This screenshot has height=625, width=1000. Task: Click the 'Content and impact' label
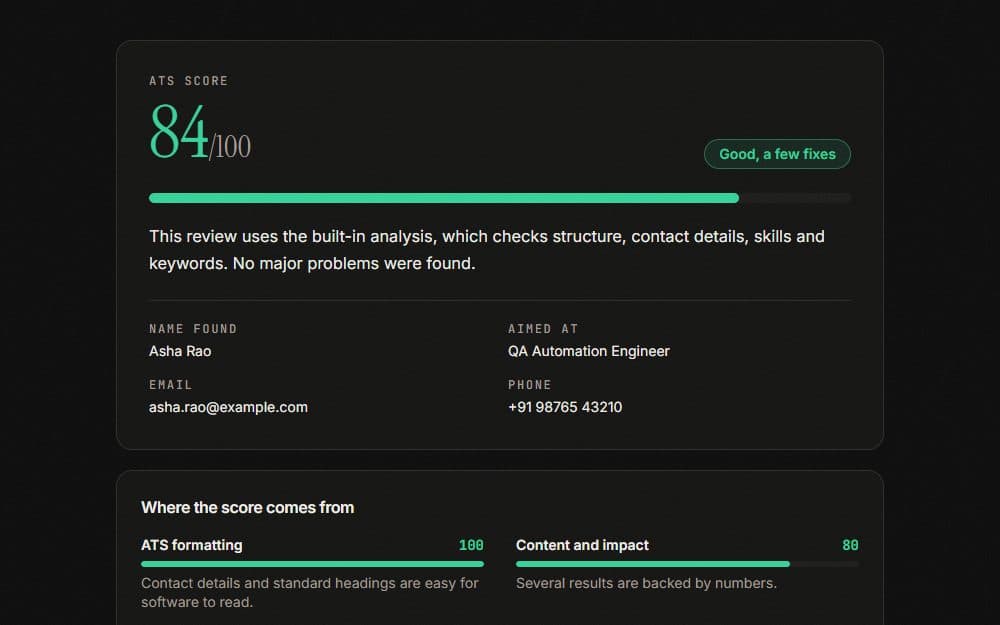click(x=582, y=545)
